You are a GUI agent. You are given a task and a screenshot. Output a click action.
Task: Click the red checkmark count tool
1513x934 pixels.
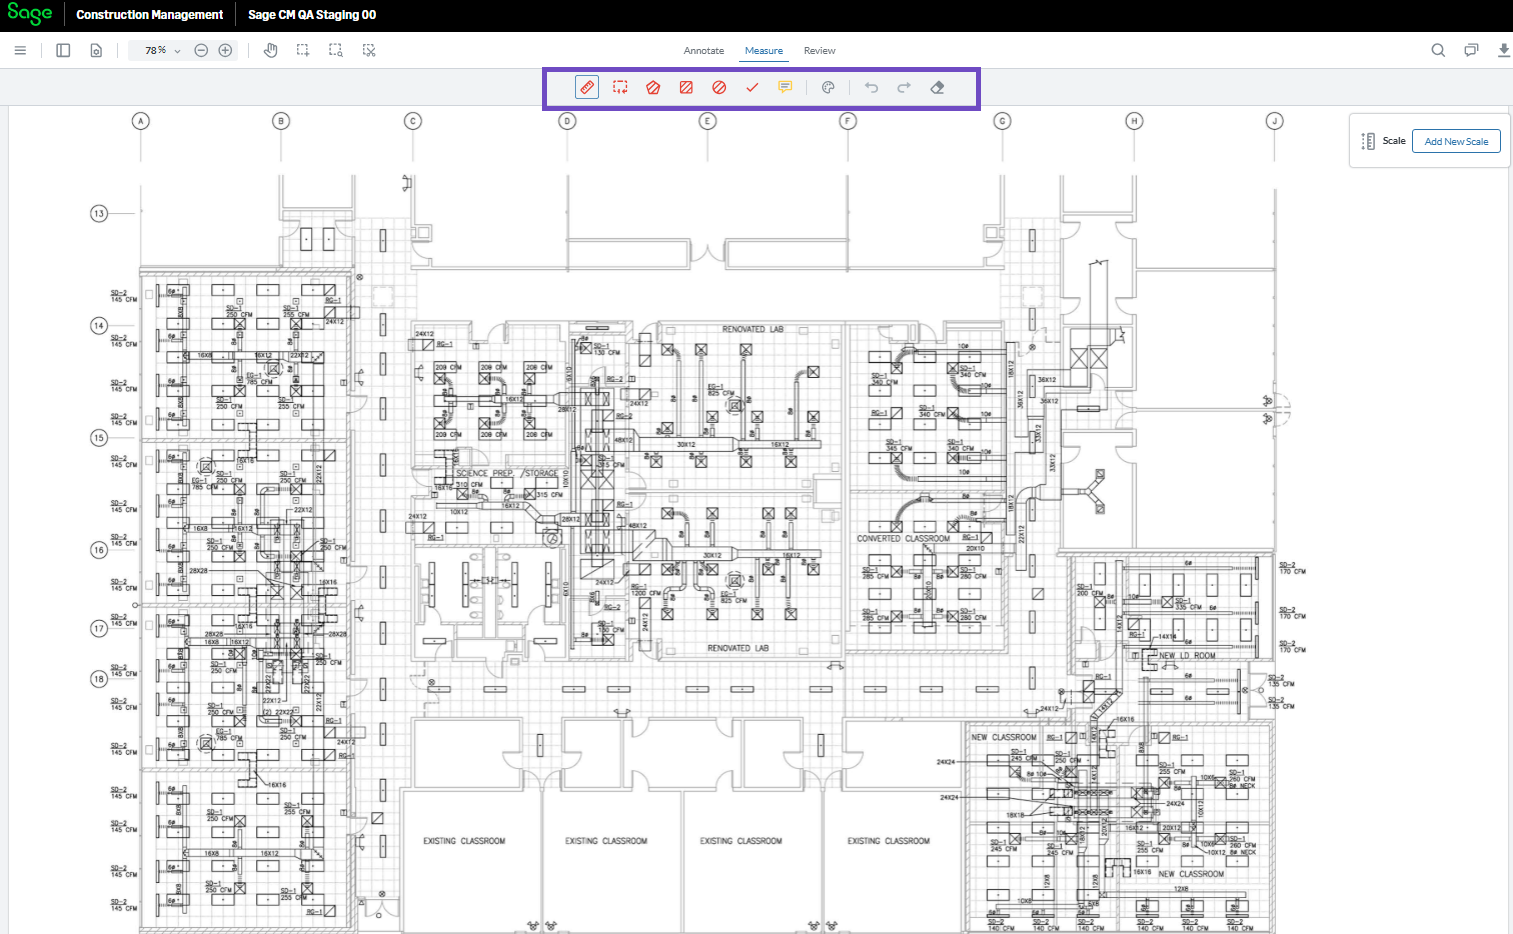(x=752, y=87)
